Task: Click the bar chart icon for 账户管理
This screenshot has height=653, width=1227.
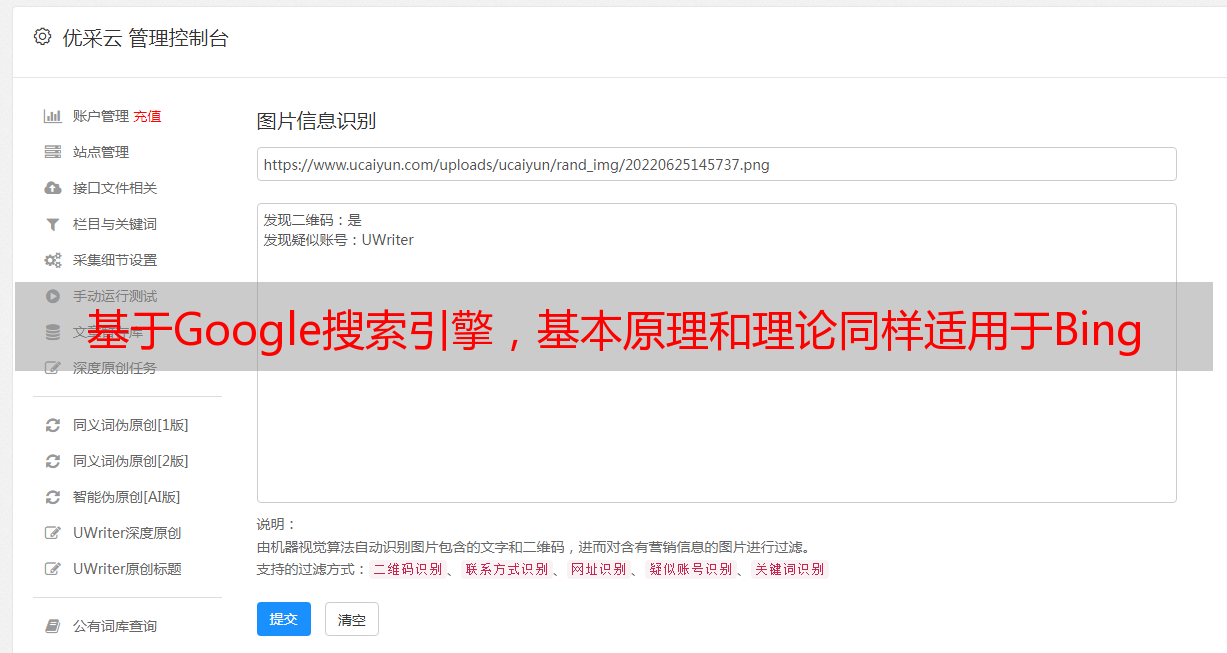Action: [x=53, y=116]
